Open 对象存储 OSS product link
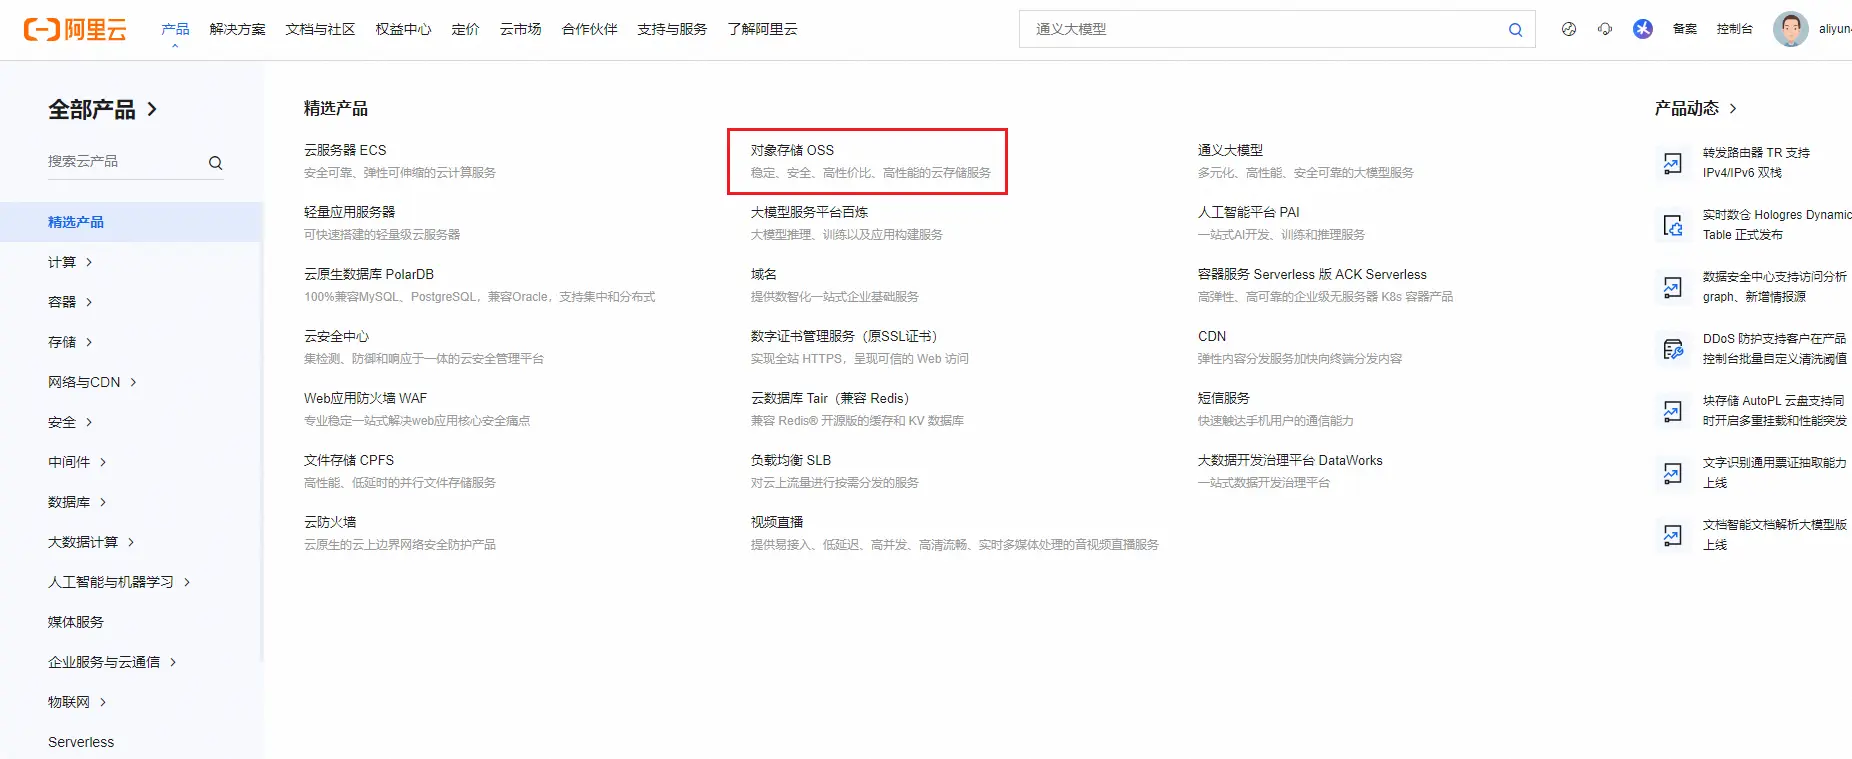The height and width of the screenshot is (759, 1852). point(792,150)
